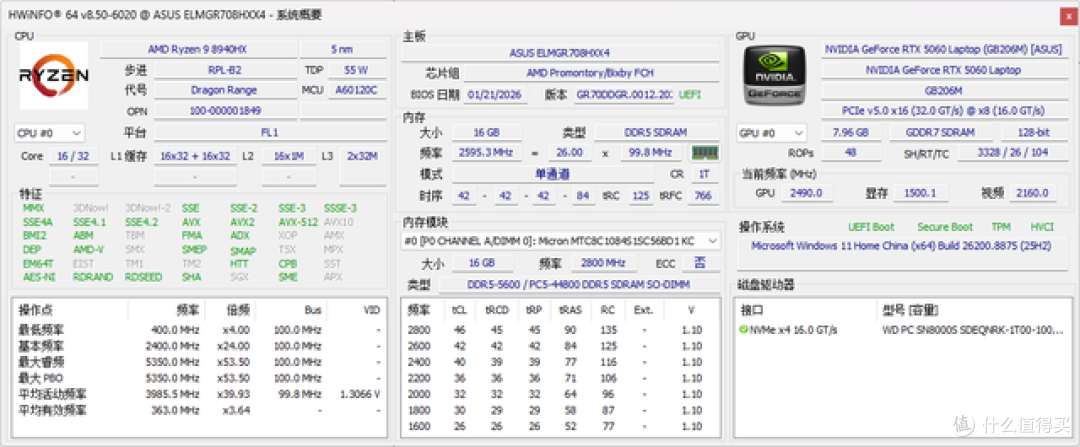This screenshot has width=1080, height=447.
Task: Click the AMD Promontory/Bixby FCH chipset field
Action: (x=590, y=72)
